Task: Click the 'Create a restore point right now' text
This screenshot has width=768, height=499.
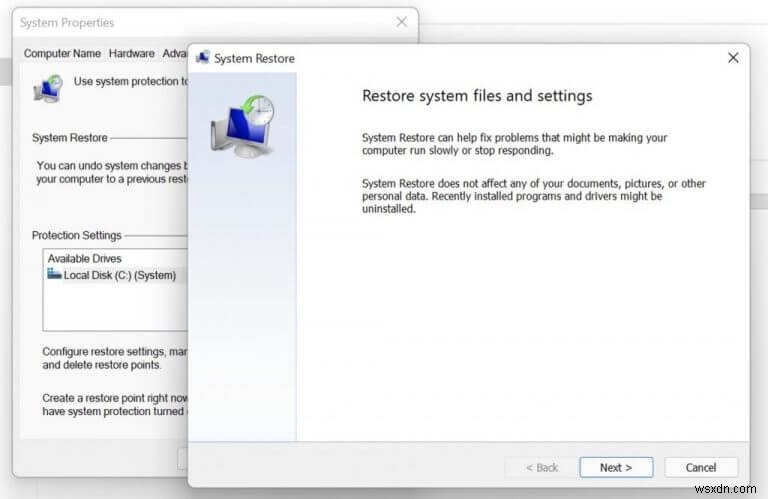Action: (115, 404)
